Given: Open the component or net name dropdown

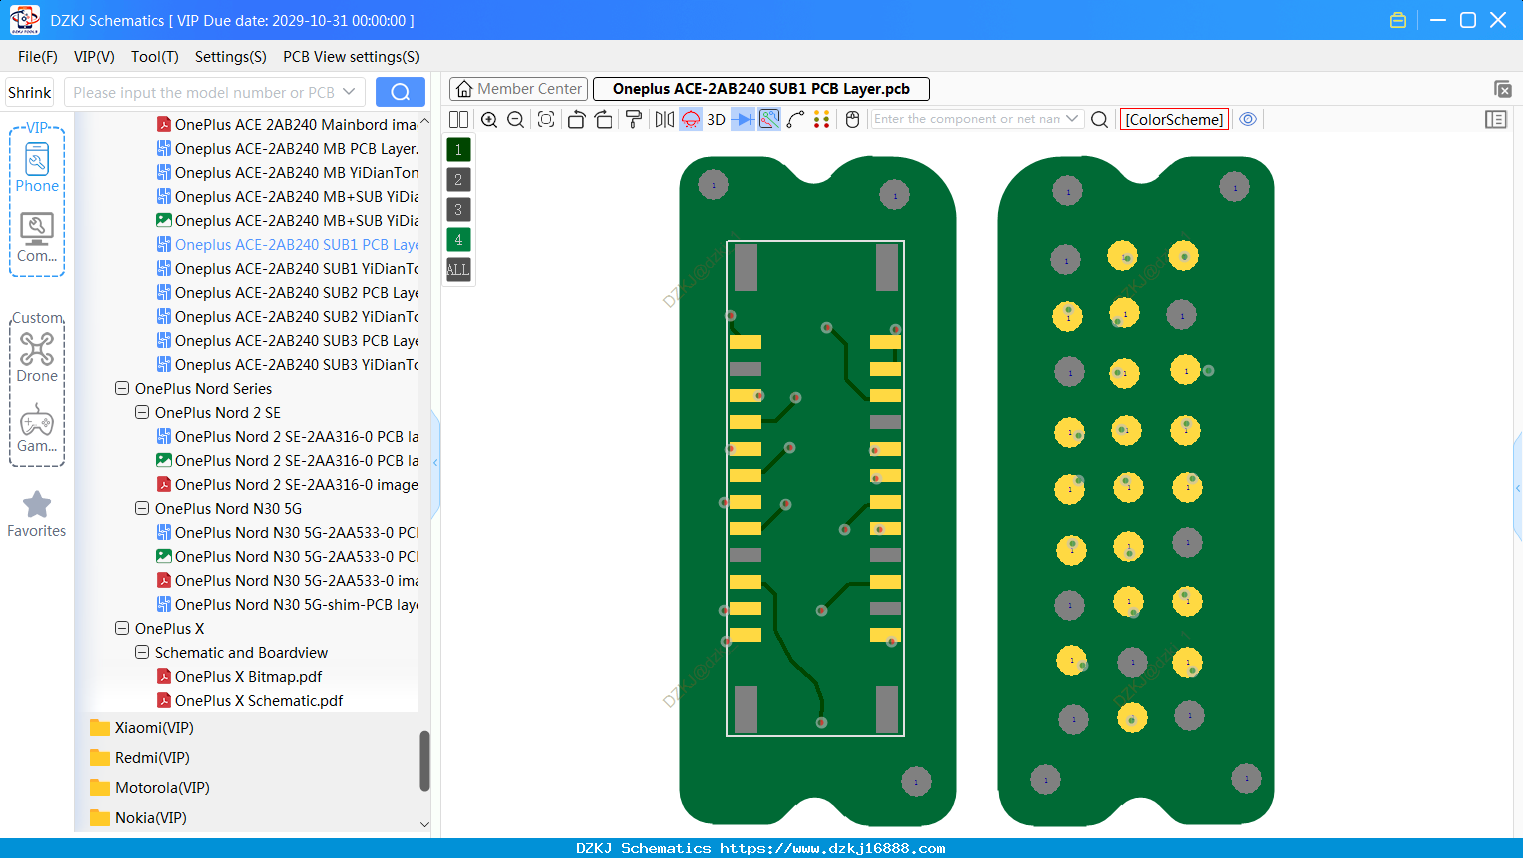Looking at the screenshot, I should 1073,119.
